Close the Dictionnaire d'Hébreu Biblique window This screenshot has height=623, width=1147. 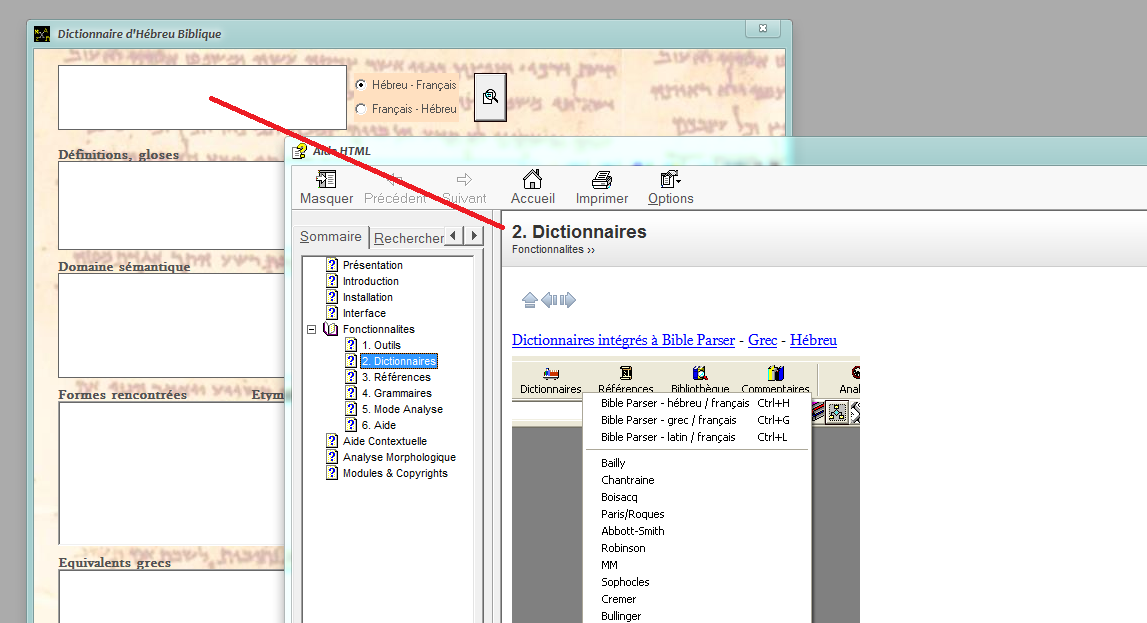(763, 29)
